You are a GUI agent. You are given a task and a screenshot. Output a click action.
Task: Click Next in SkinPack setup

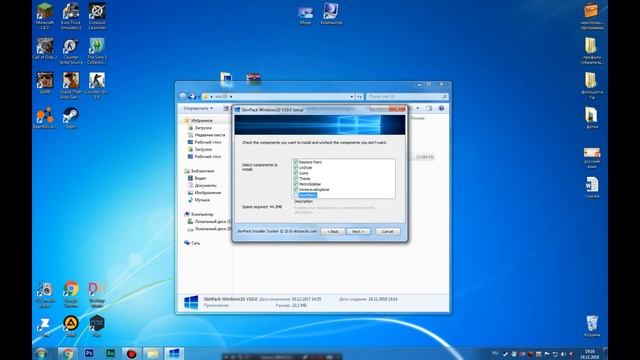(358, 231)
